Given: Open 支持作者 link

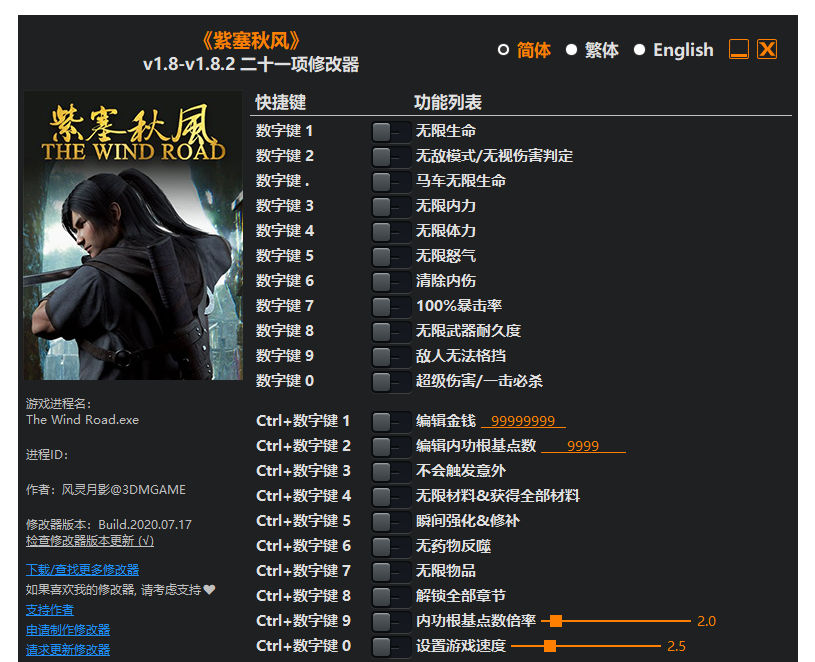Looking at the screenshot, I should point(50,610).
